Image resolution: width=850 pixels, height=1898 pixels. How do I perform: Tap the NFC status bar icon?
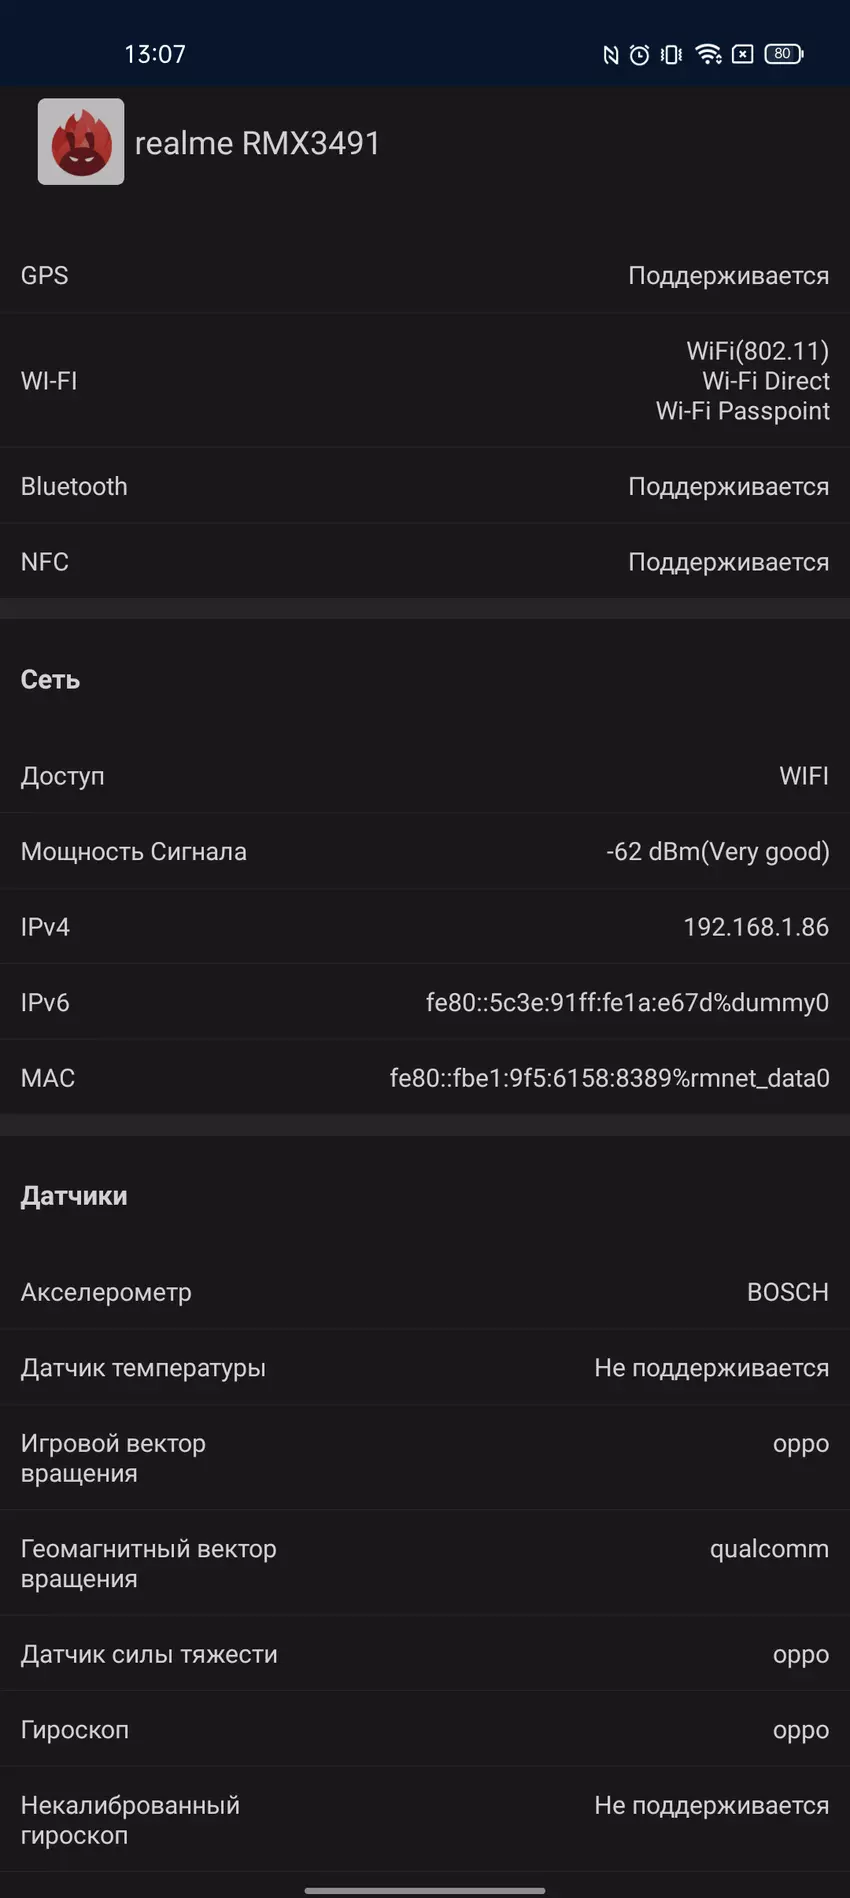[x=610, y=55]
